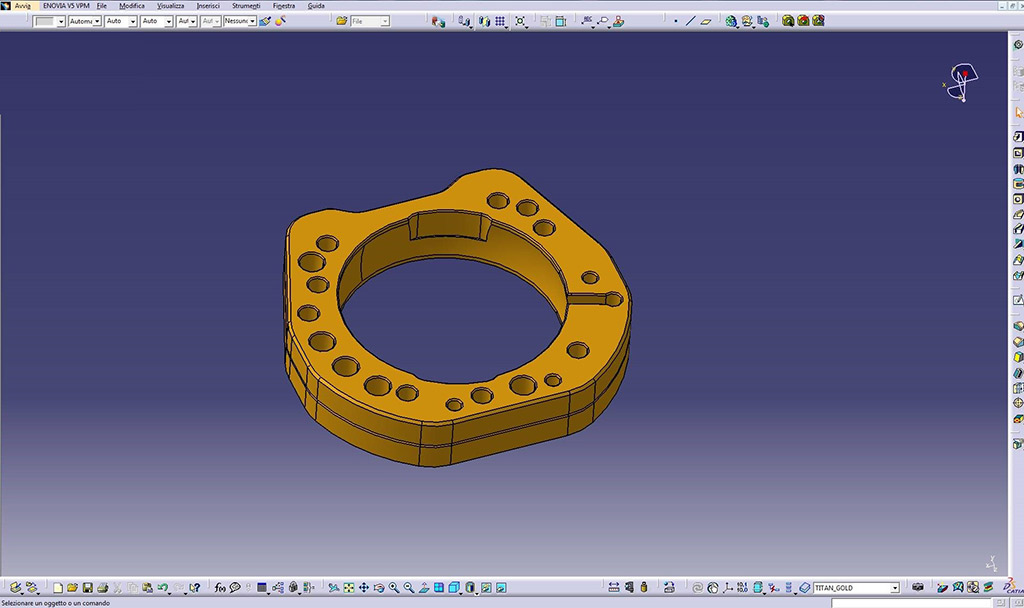Click the graphic properties wizard icon
Image resolution: width=1024 pixels, height=608 pixels.
[x=281, y=22]
